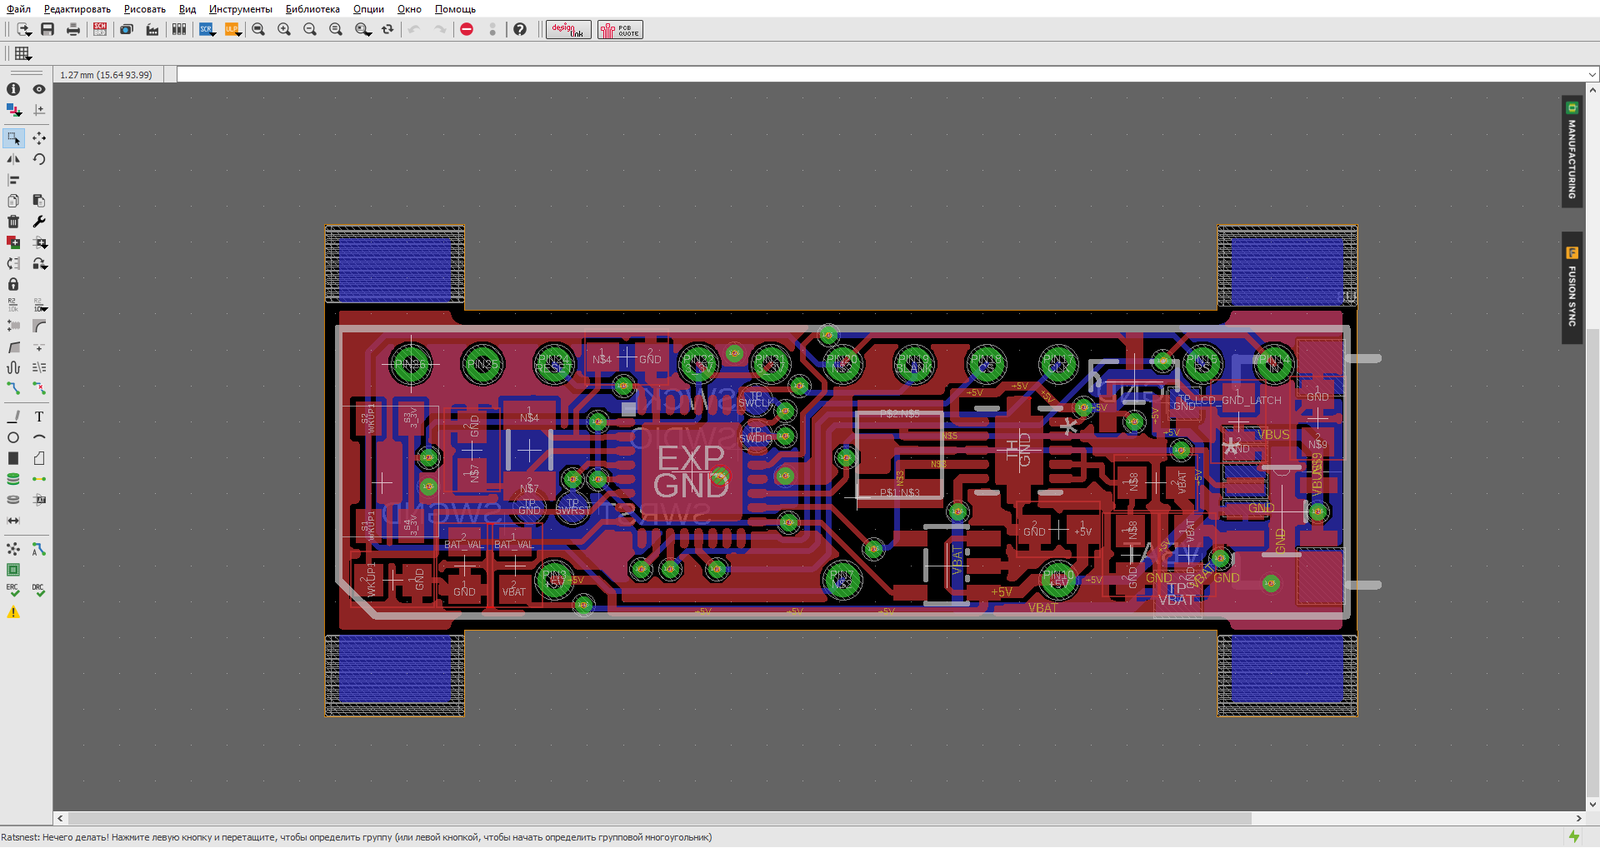The image size is (1600, 848).
Task: Select the Show (eye) tool
Action: (x=39, y=89)
